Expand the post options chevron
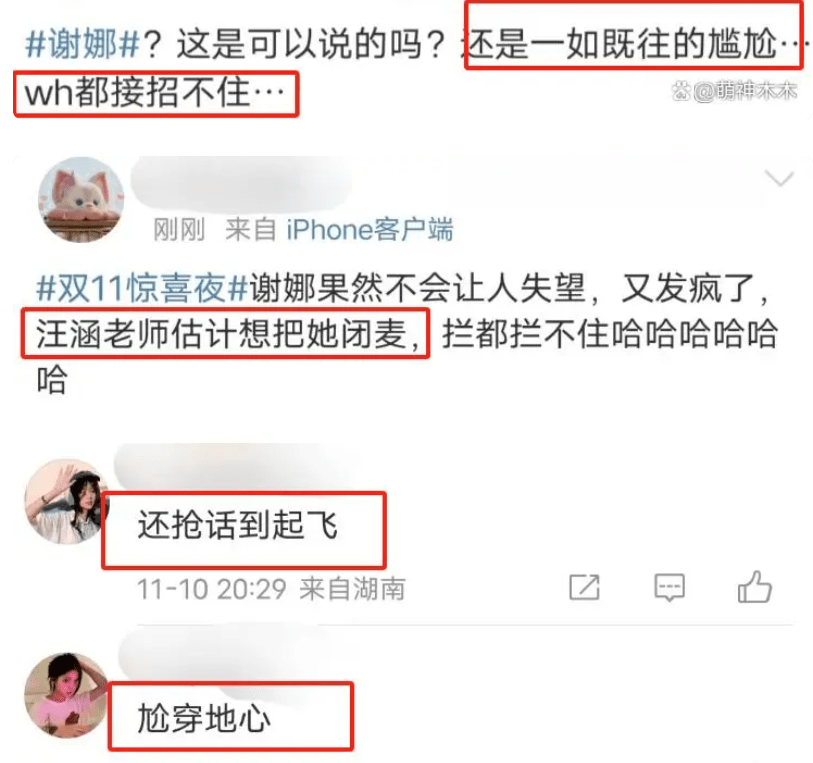This screenshot has height=763, width=813. pyautogui.click(x=779, y=178)
